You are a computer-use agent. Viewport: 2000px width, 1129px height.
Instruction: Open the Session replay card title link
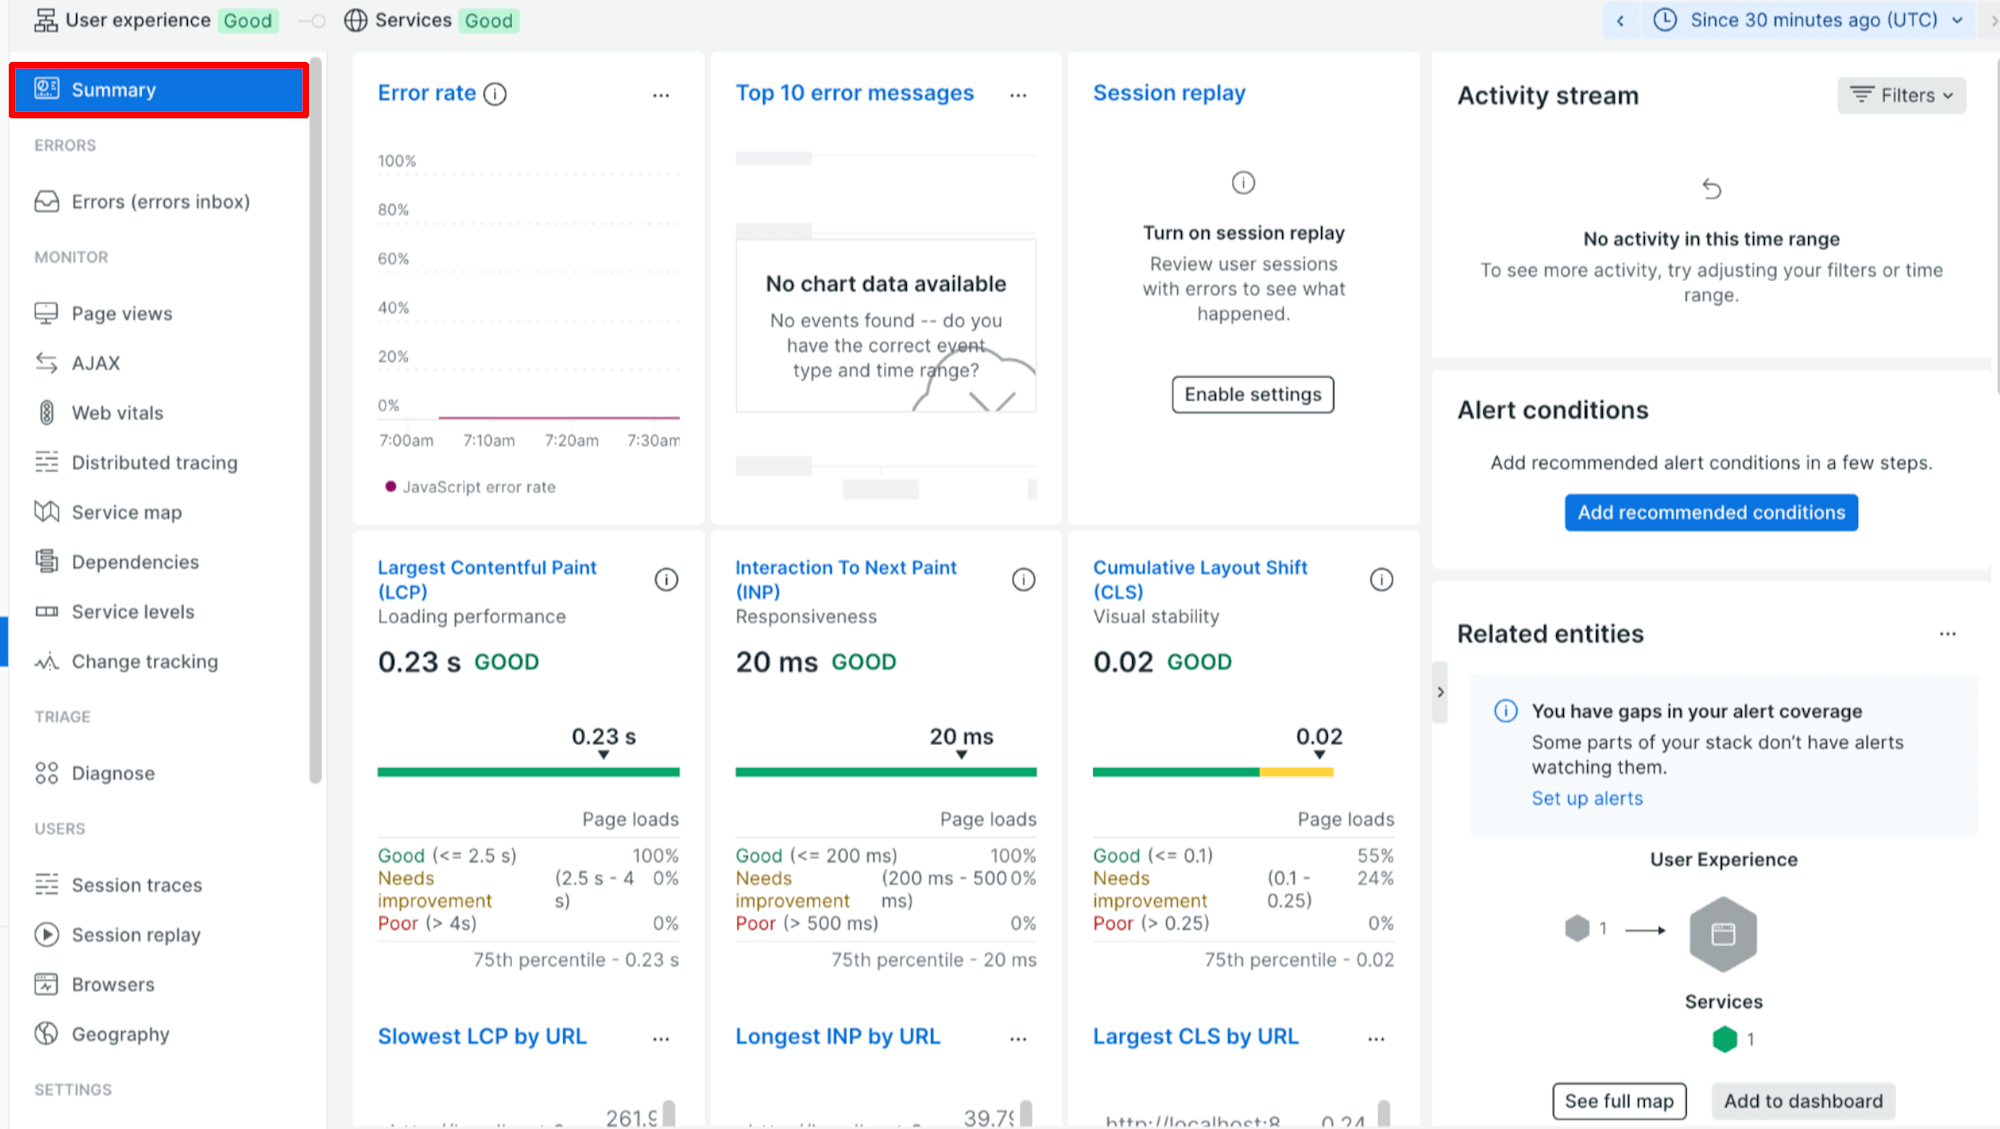pos(1169,93)
